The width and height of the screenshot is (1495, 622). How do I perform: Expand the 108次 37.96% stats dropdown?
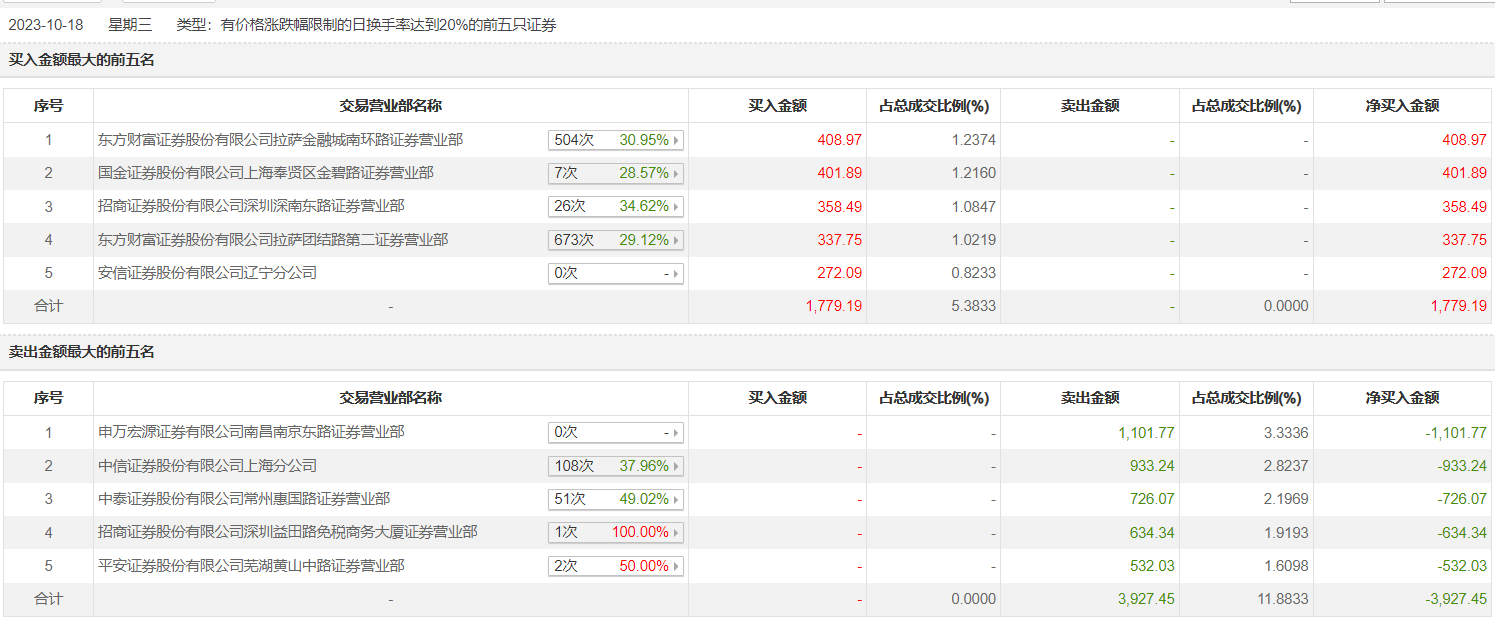(x=676, y=467)
